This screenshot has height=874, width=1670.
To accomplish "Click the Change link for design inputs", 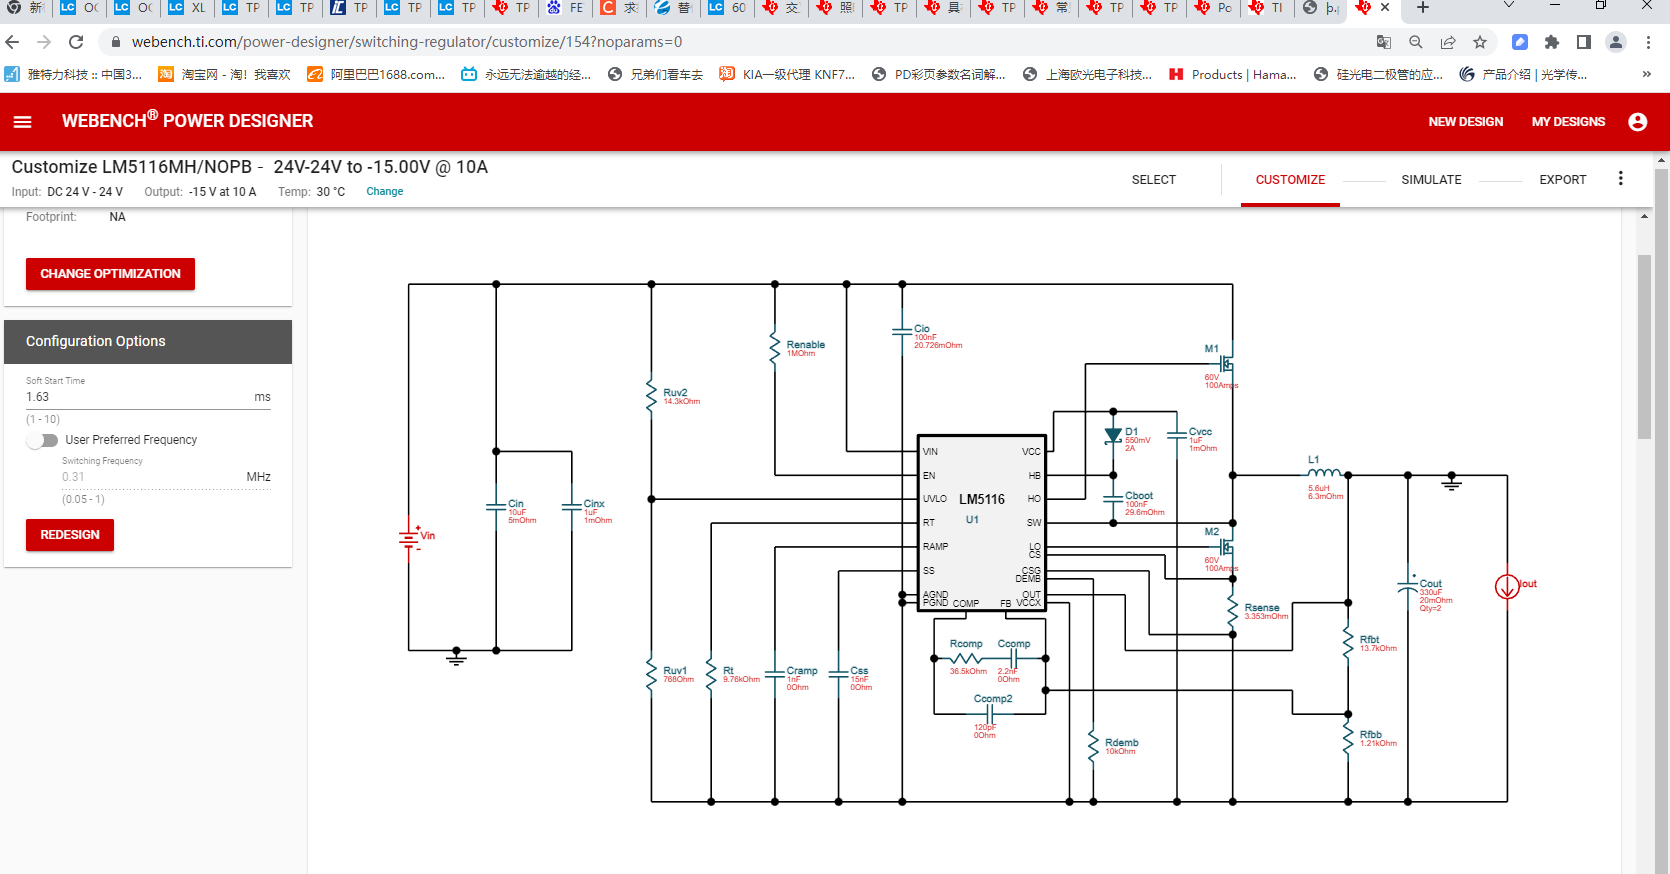I will [384, 192].
